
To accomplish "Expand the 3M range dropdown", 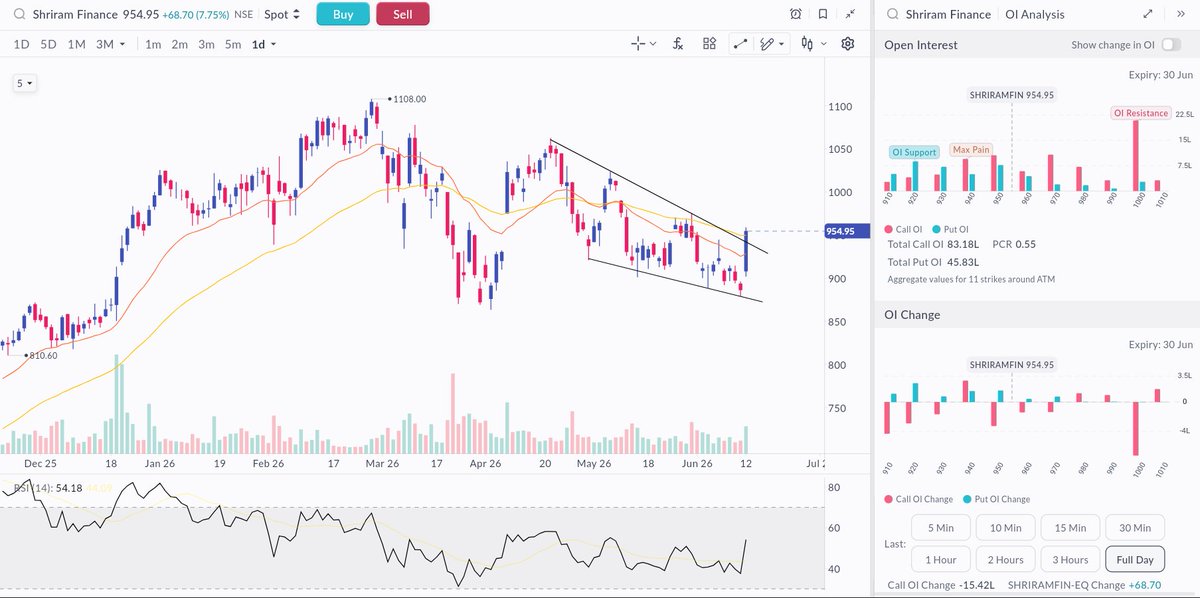I will [x=111, y=44].
